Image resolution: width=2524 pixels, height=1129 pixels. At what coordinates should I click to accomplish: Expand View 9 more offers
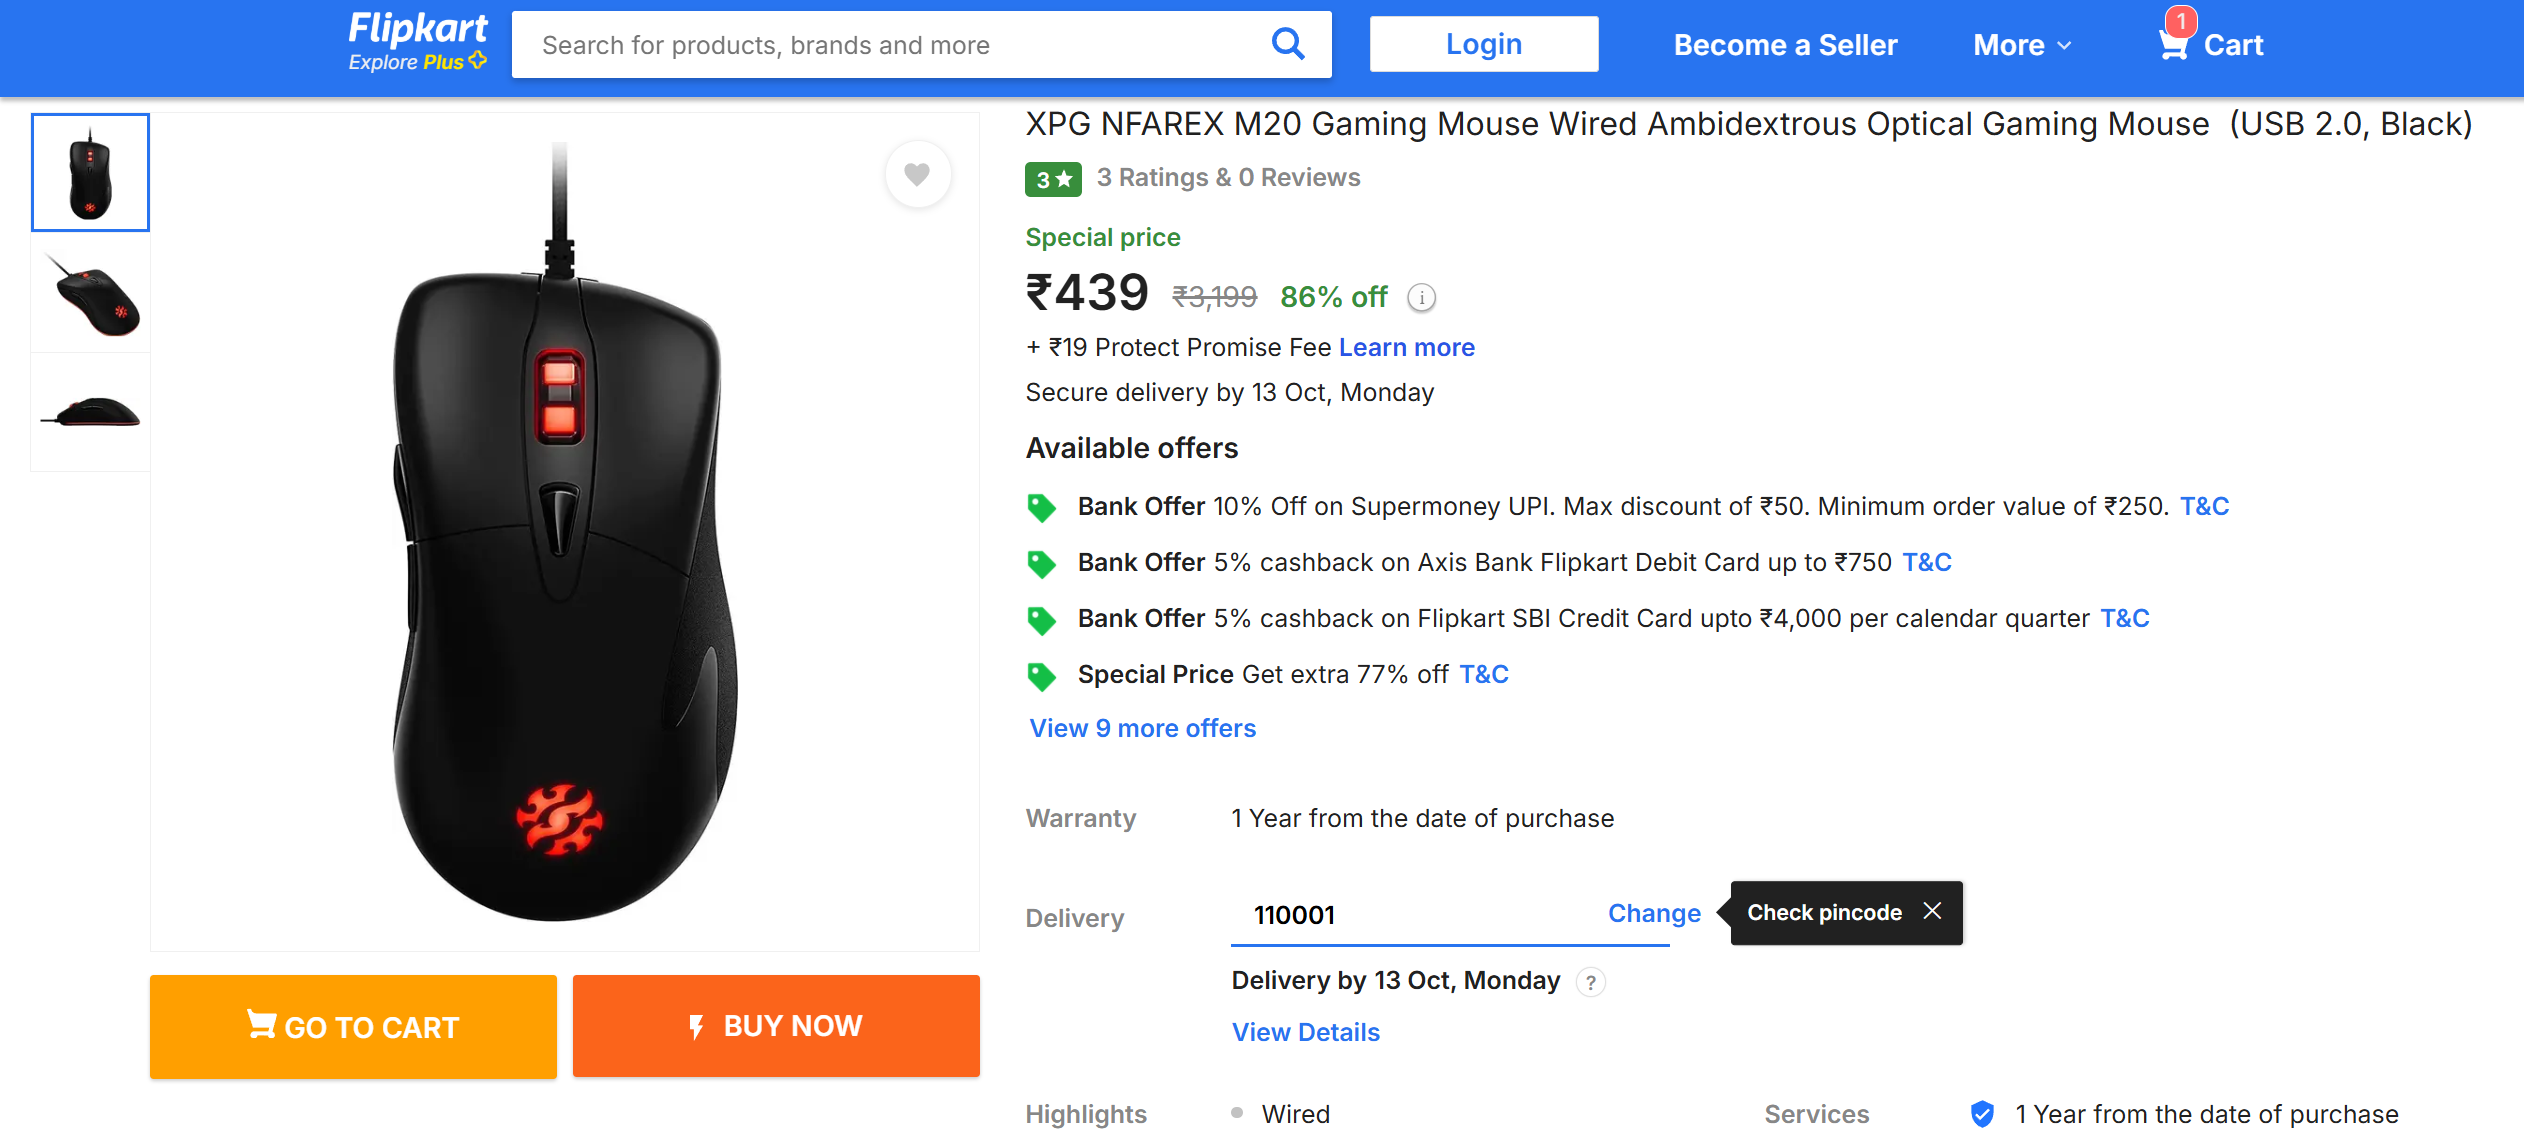pos(1142,728)
